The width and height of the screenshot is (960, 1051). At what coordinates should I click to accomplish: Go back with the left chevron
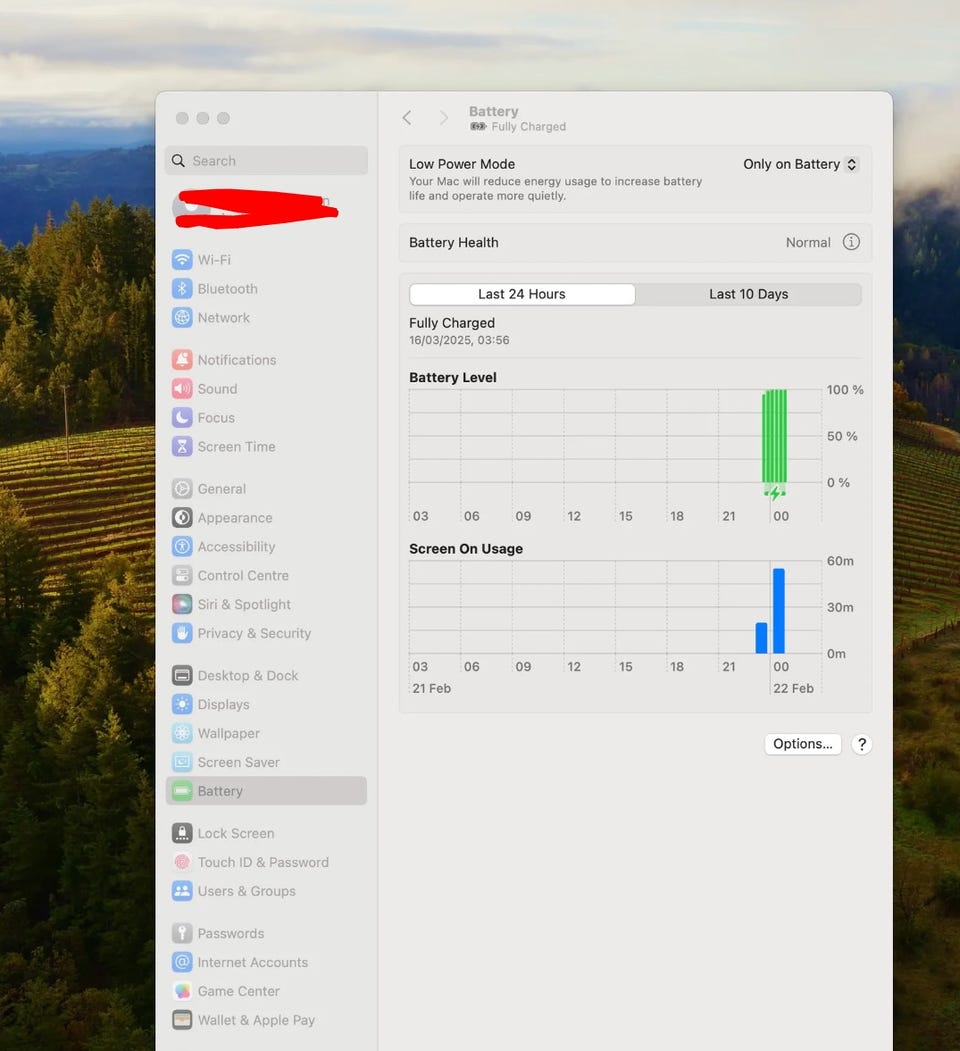[x=407, y=118]
